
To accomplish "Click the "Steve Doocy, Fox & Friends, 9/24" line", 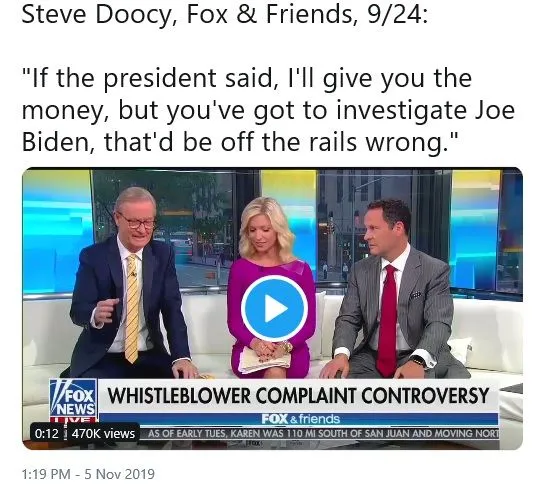I will click(225, 14).
